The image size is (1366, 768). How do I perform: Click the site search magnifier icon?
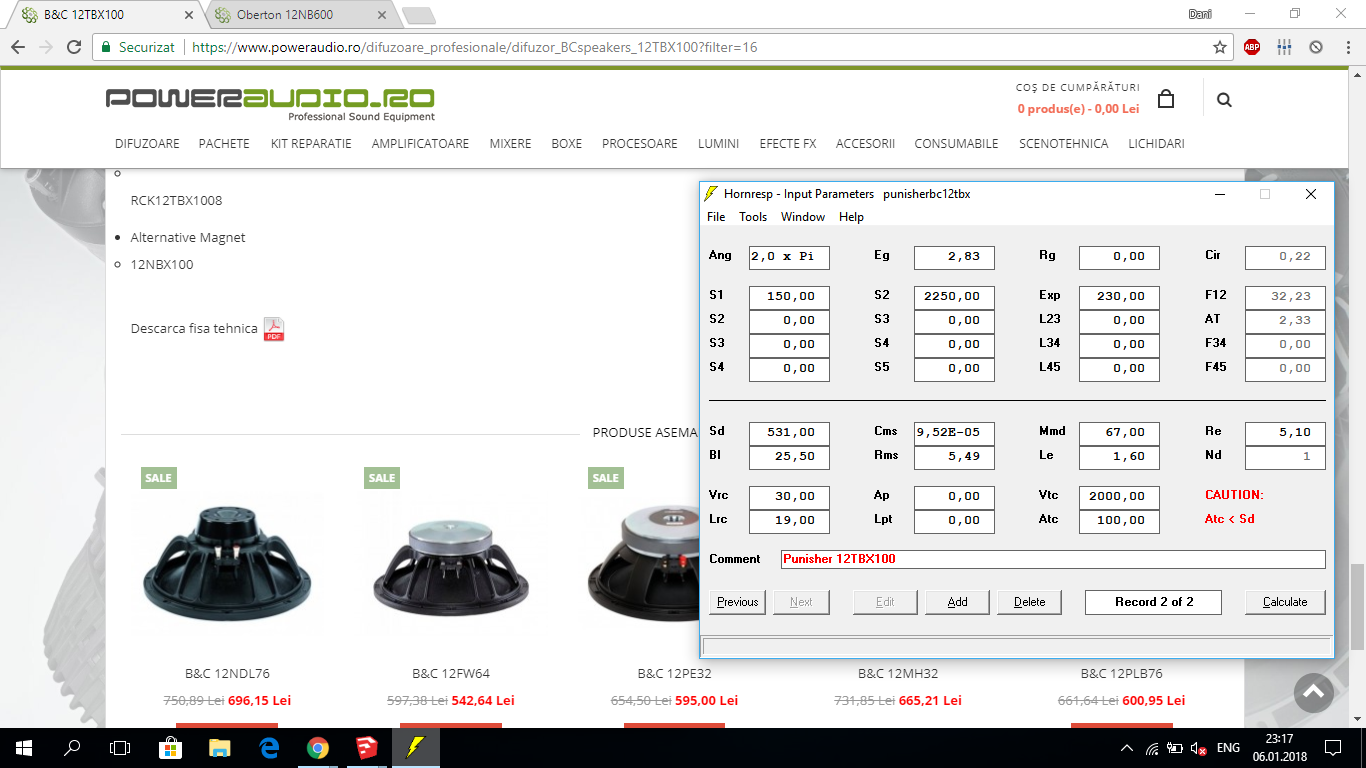pos(1225,100)
